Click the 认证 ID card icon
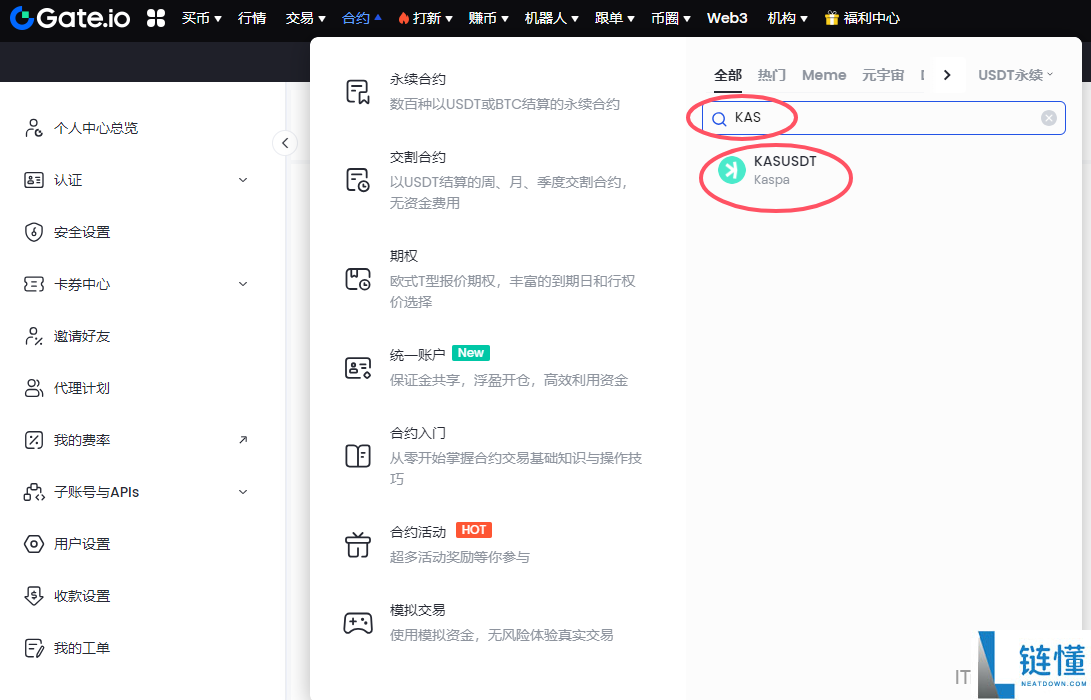The width and height of the screenshot is (1091, 700). point(33,180)
